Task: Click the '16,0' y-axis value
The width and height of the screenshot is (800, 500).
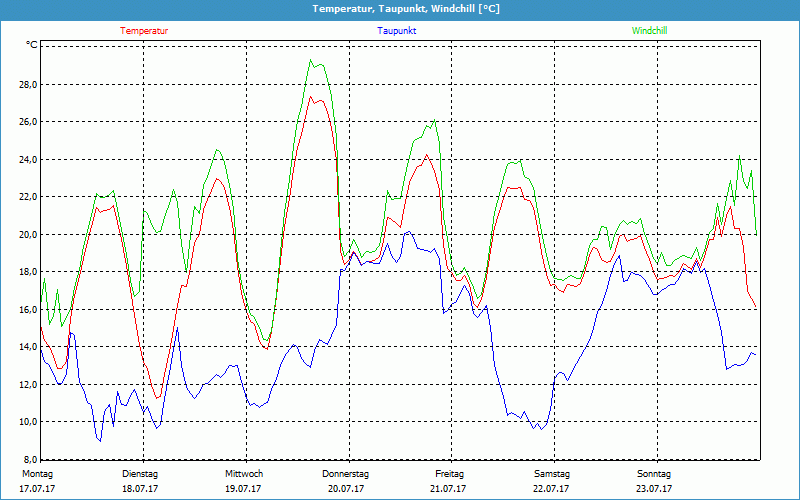Action: click(x=28, y=309)
